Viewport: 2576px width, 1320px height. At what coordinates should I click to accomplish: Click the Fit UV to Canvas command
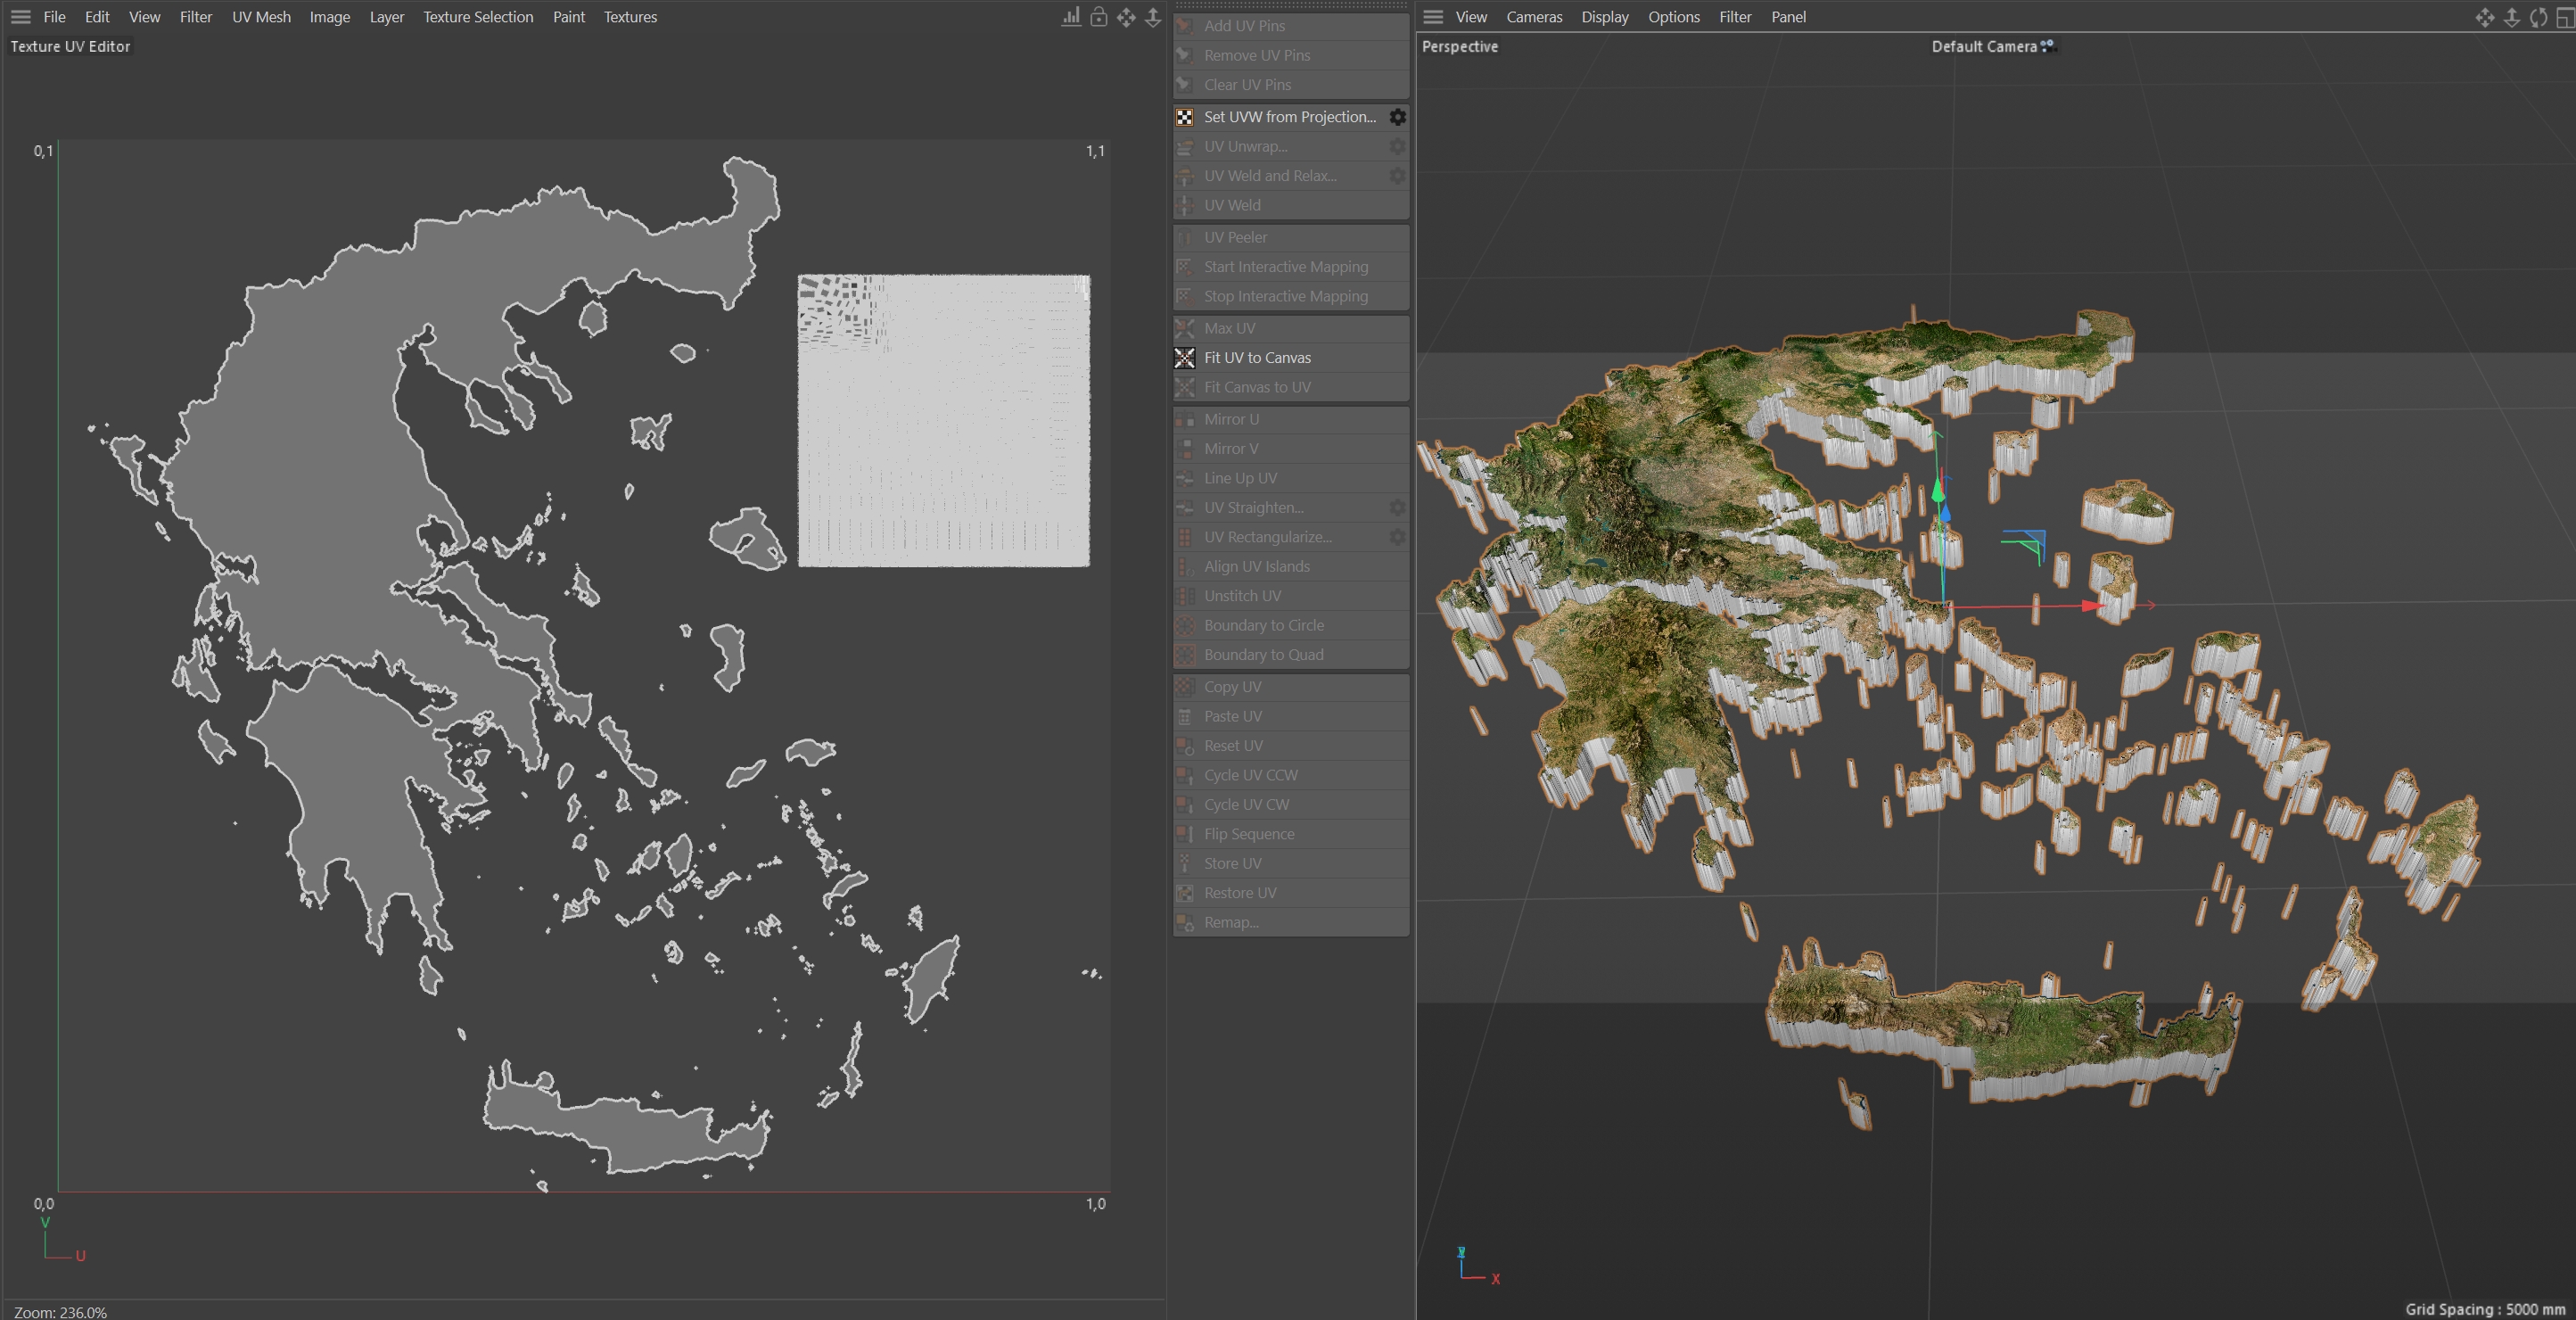pos(1257,358)
